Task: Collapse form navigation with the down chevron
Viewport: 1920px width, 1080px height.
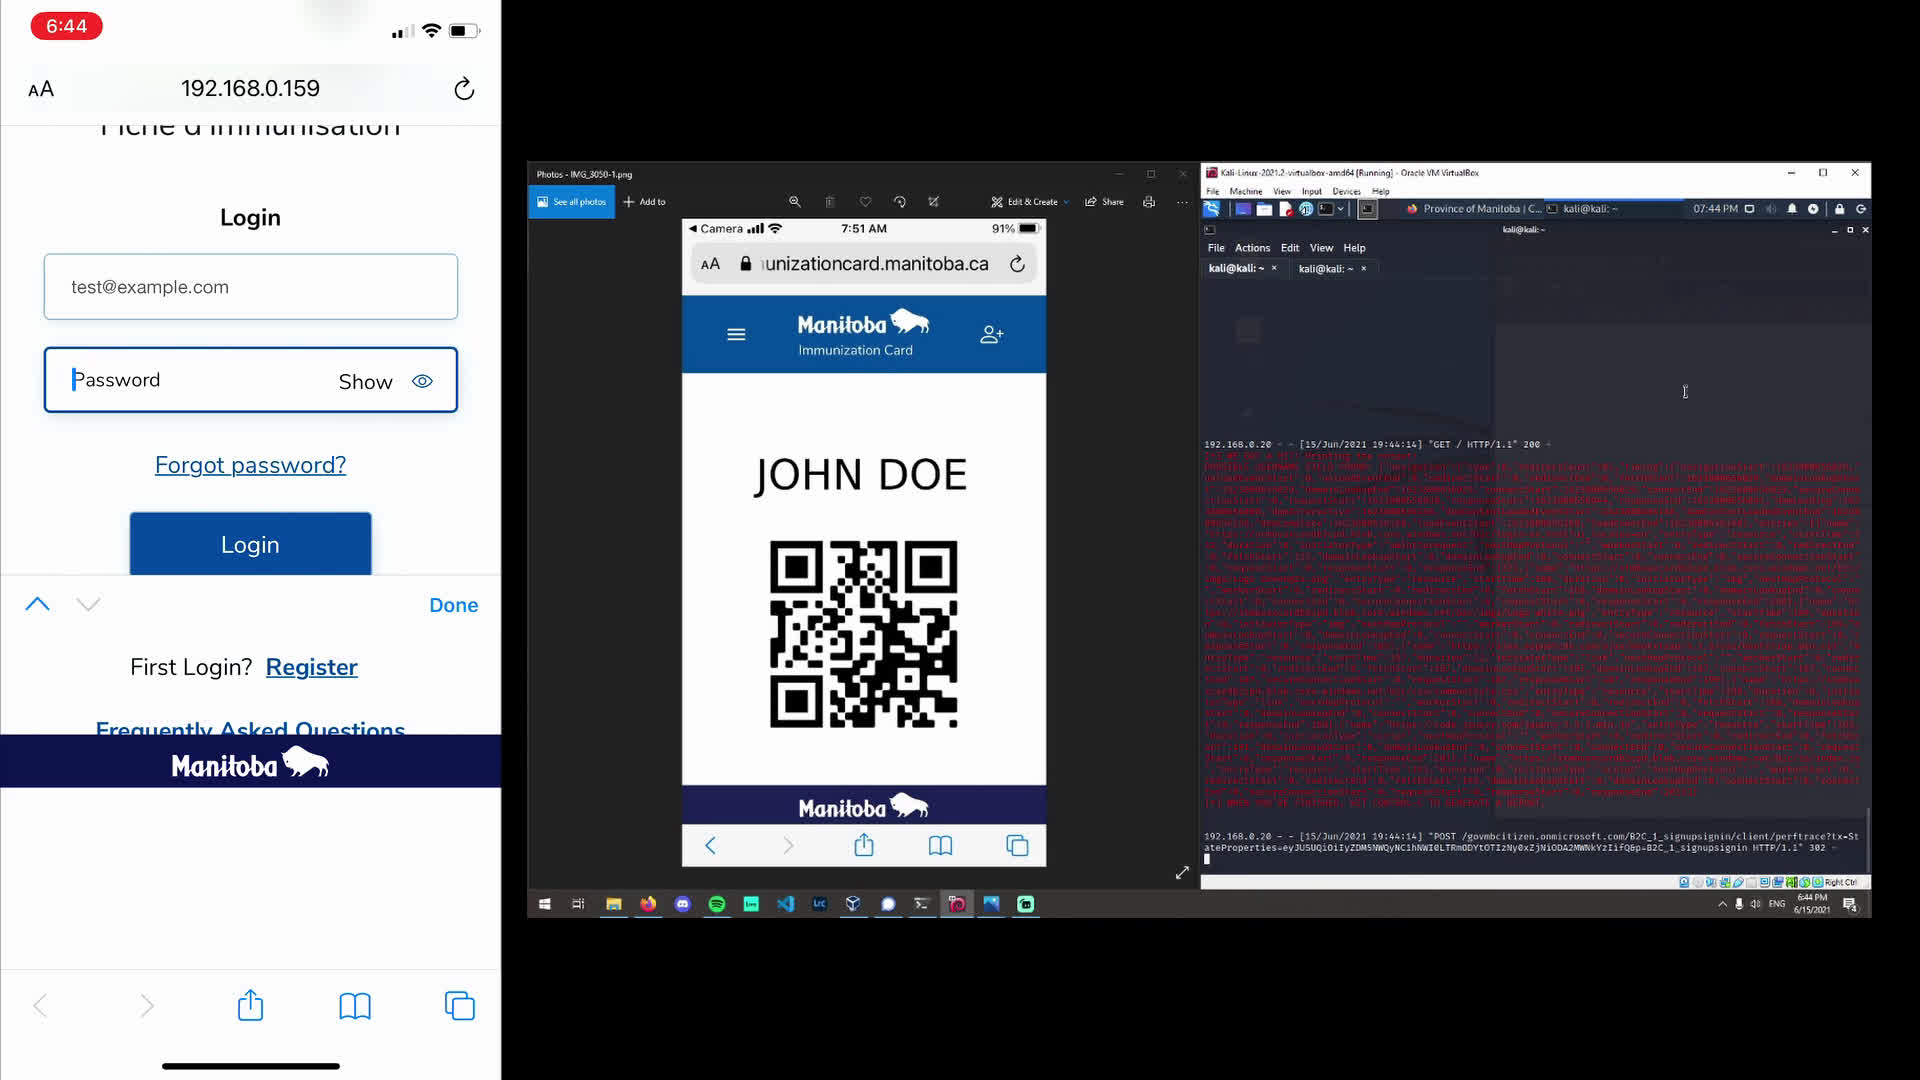Action: click(87, 604)
